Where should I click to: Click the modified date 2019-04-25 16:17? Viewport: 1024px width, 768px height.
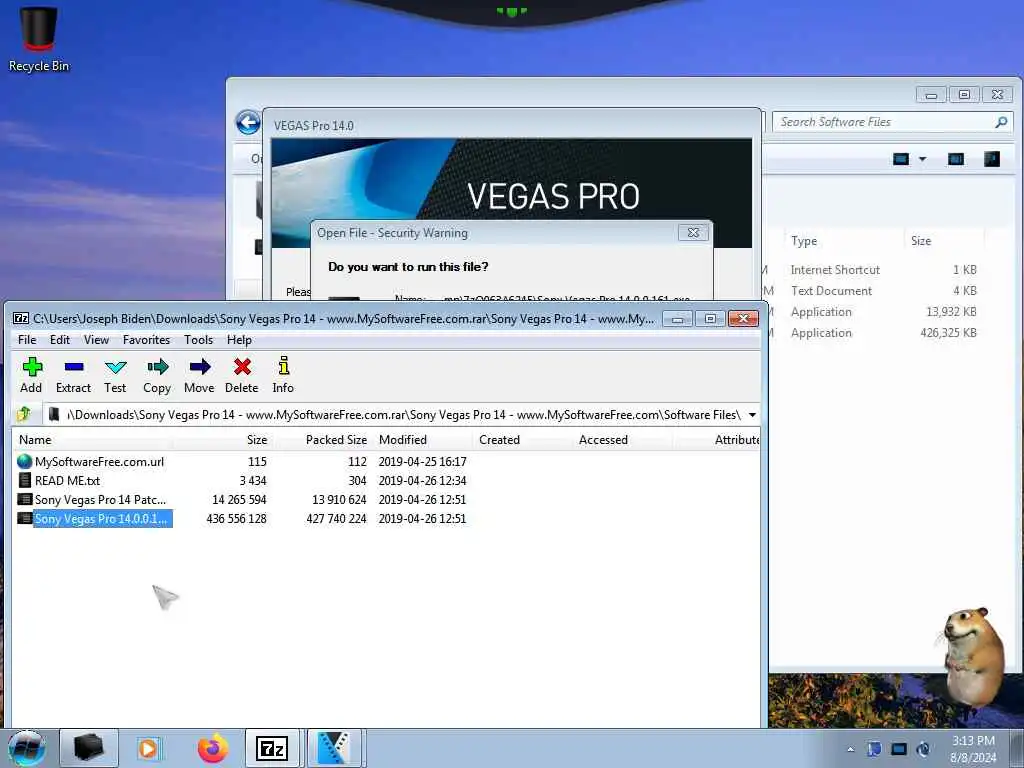423,462
